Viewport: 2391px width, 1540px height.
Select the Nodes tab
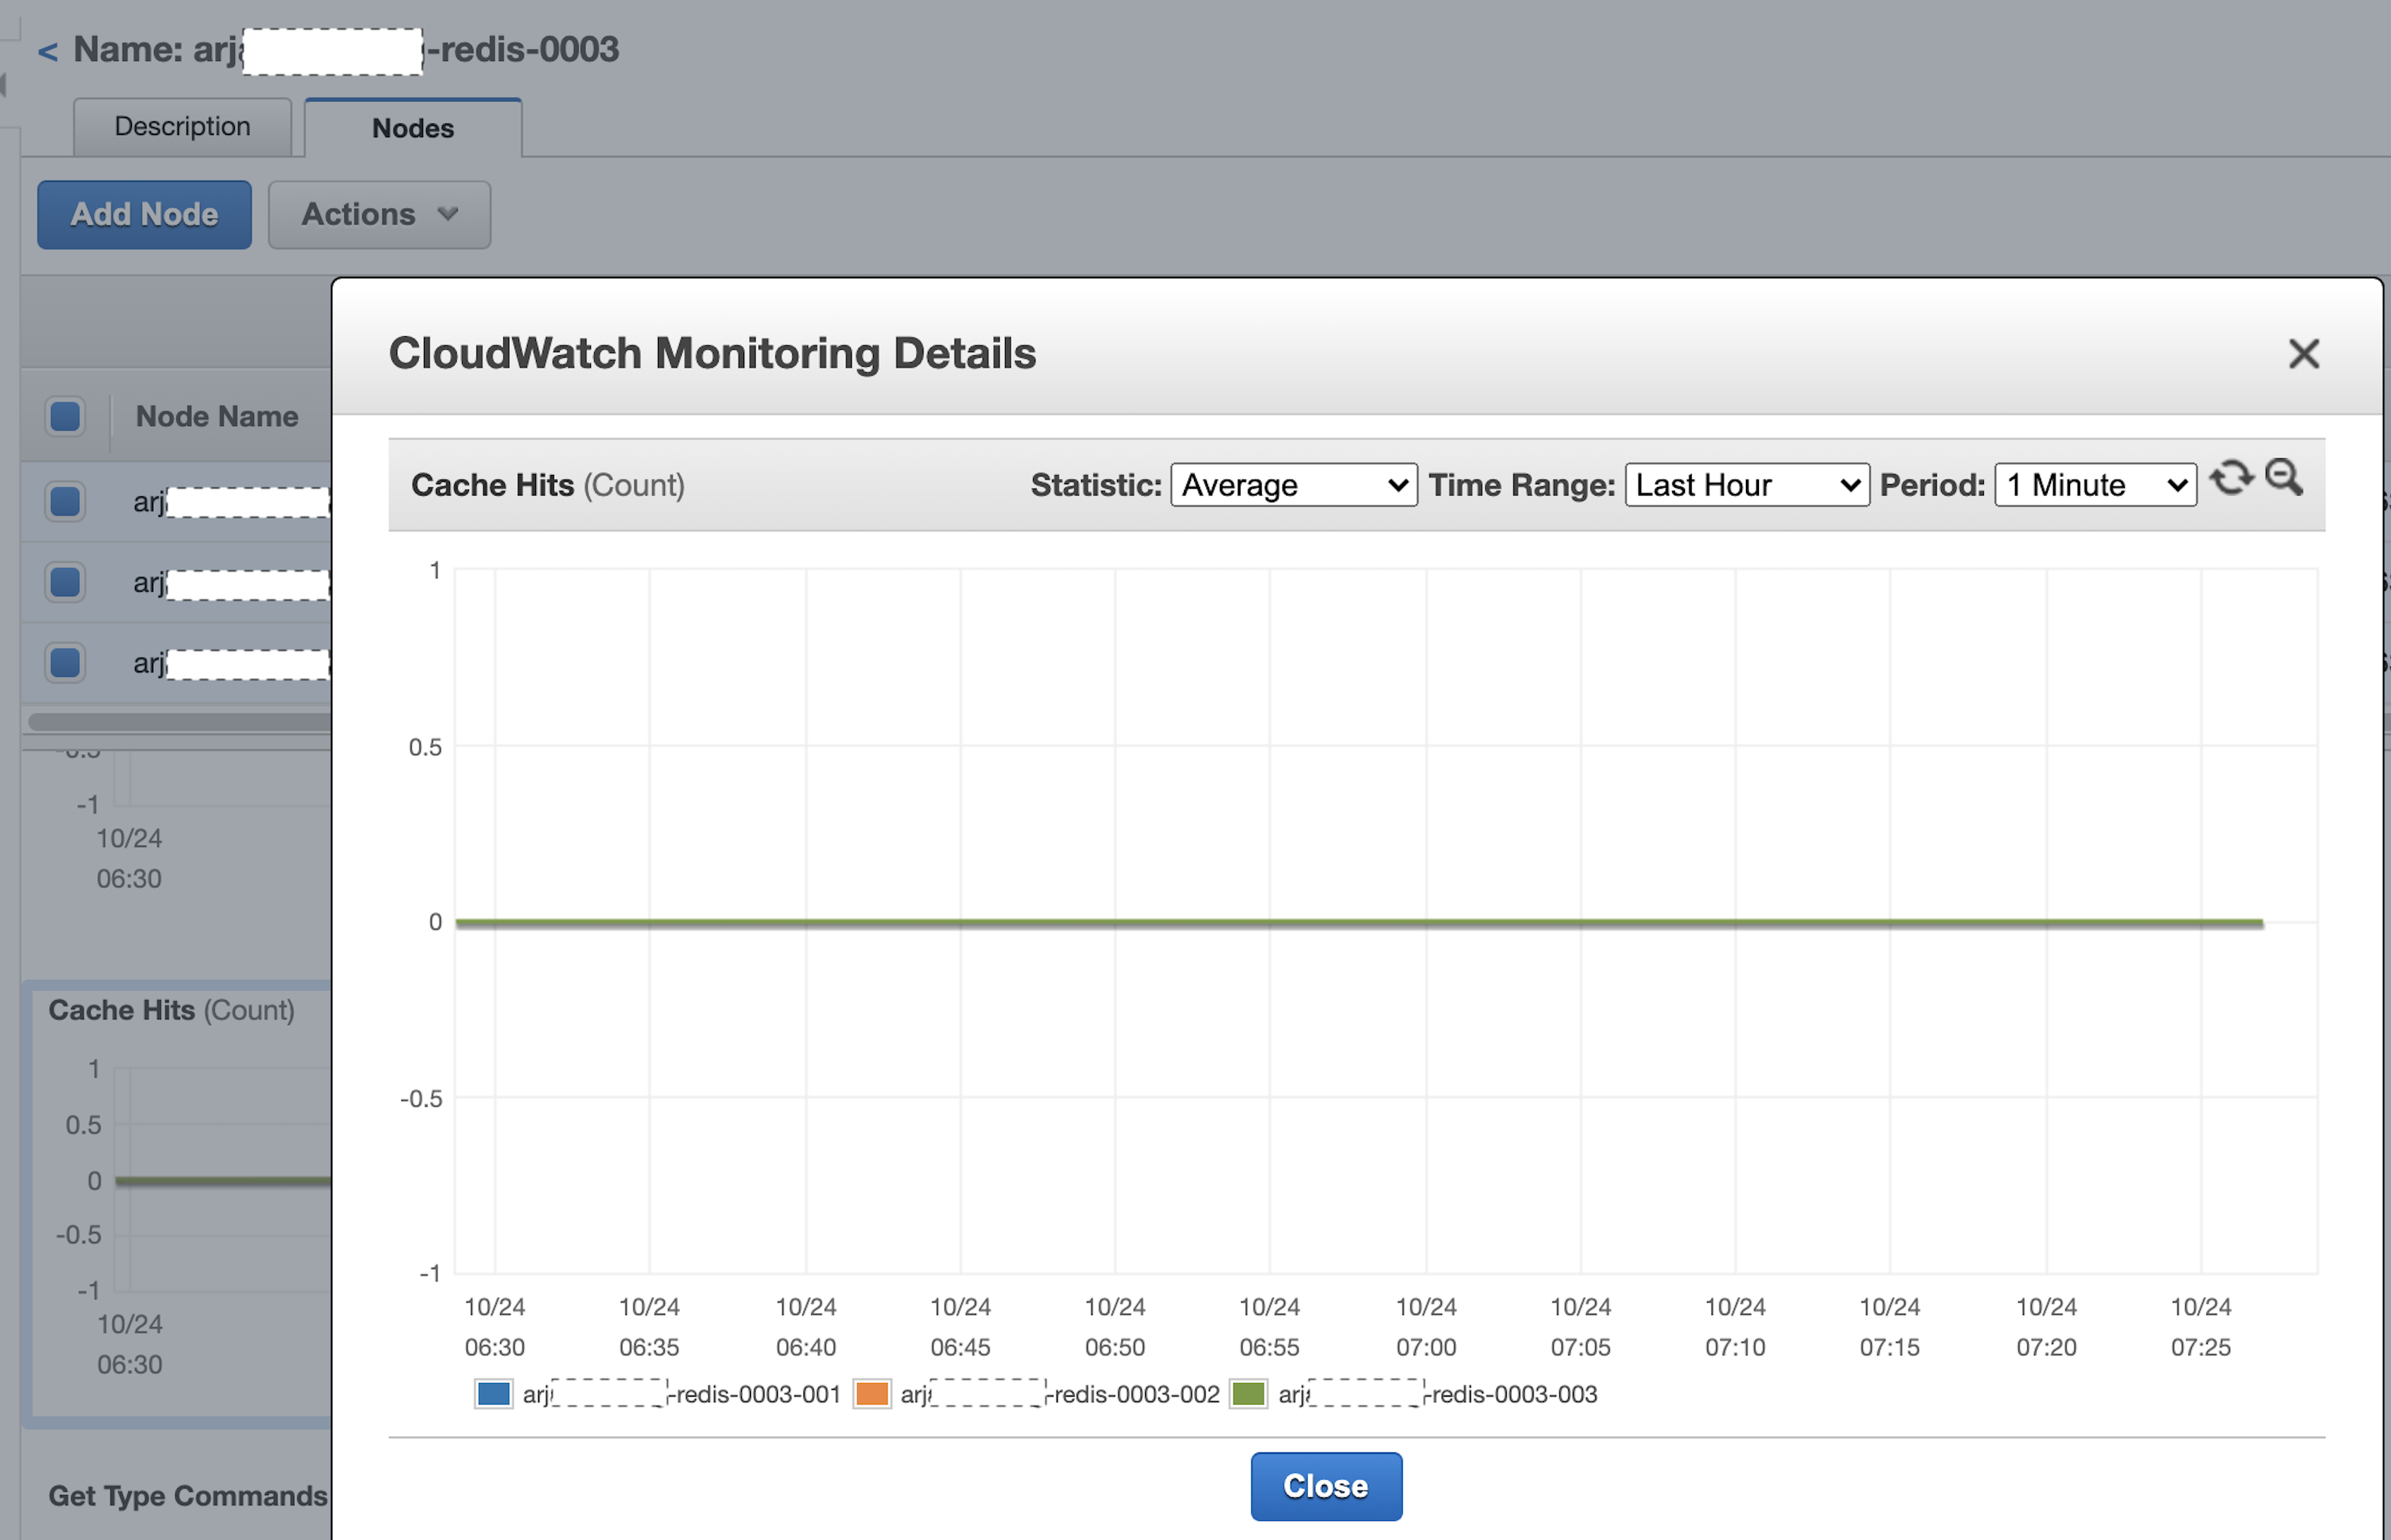tap(412, 127)
